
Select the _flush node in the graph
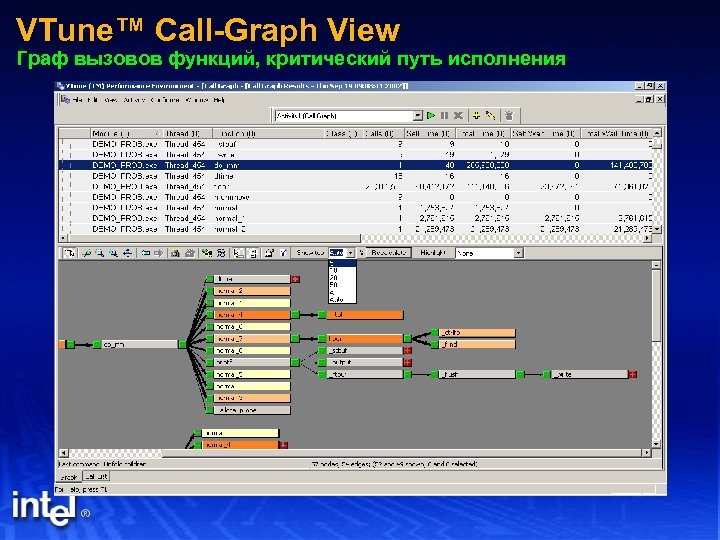pos(477,375)
